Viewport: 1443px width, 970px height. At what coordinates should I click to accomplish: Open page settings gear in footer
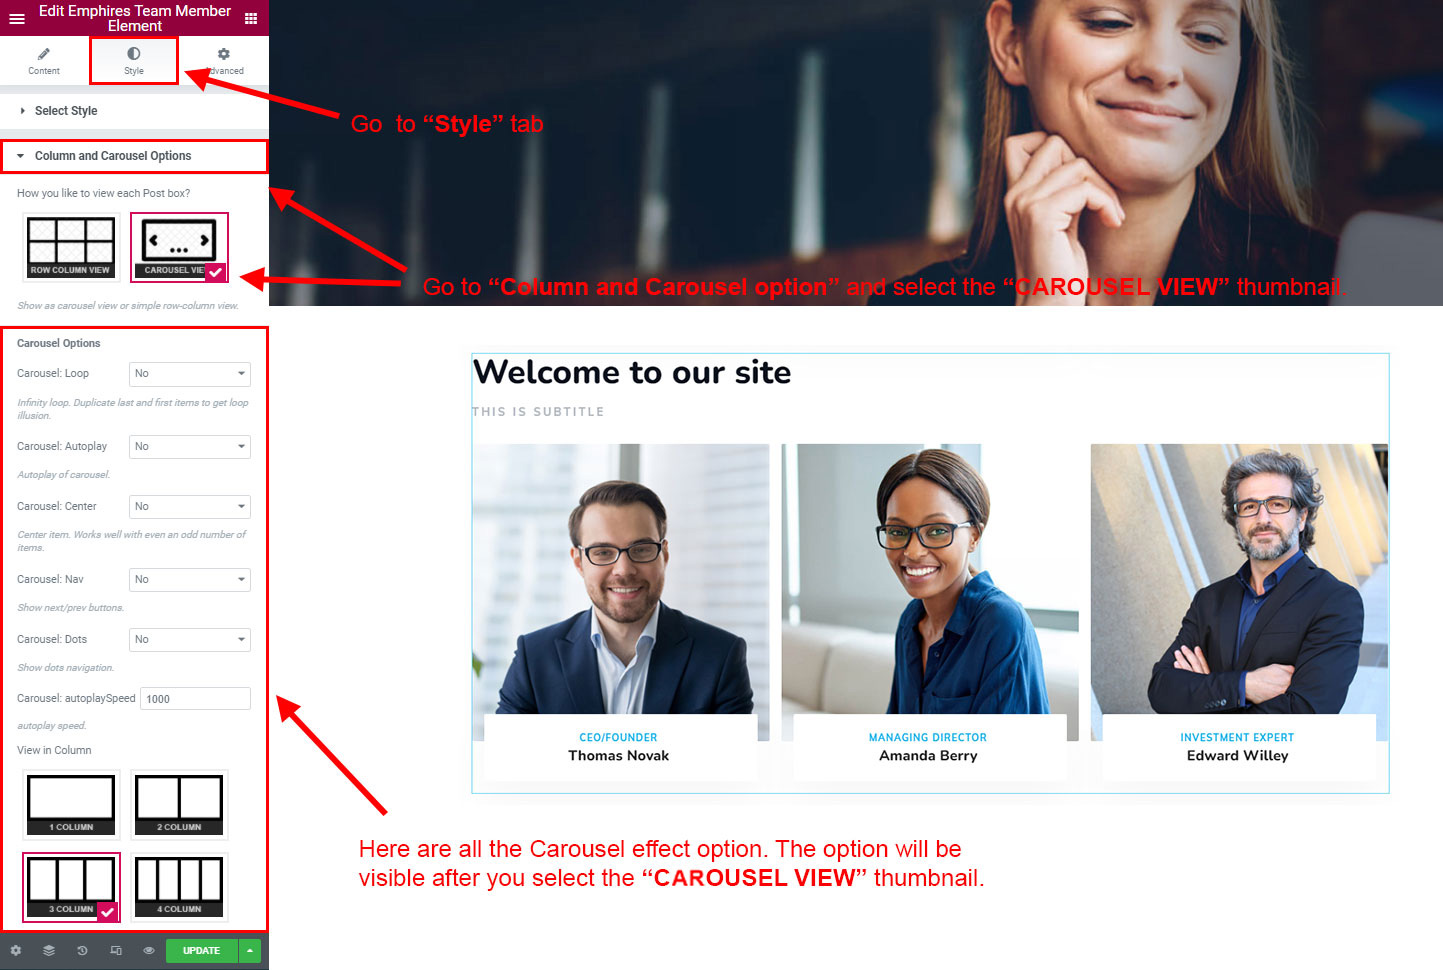pyautogui.click(x=16, y=950)
